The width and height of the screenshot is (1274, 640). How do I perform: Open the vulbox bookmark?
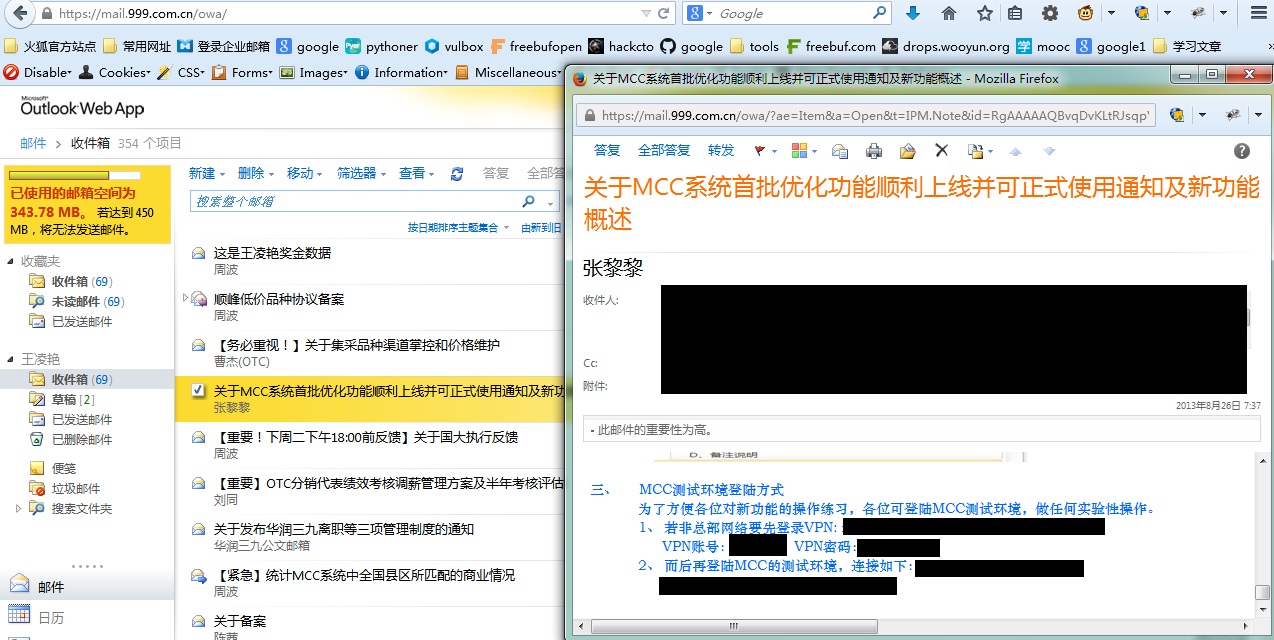click(x=454, y=46)
